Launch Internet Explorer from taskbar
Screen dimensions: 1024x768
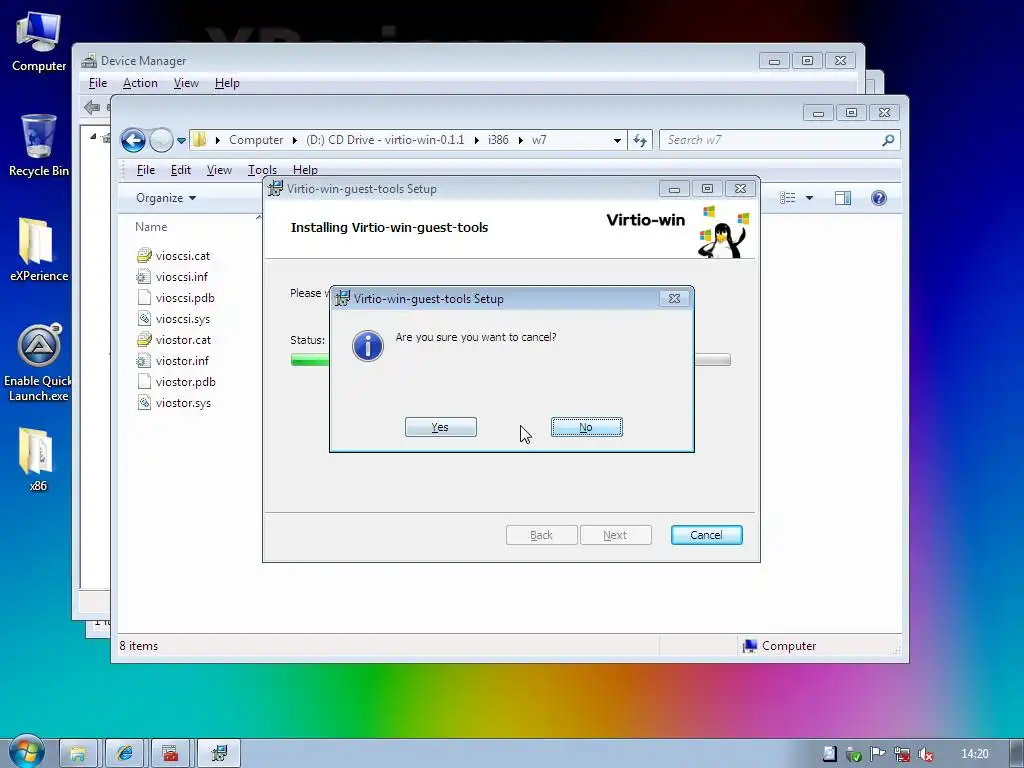[124, 754]
